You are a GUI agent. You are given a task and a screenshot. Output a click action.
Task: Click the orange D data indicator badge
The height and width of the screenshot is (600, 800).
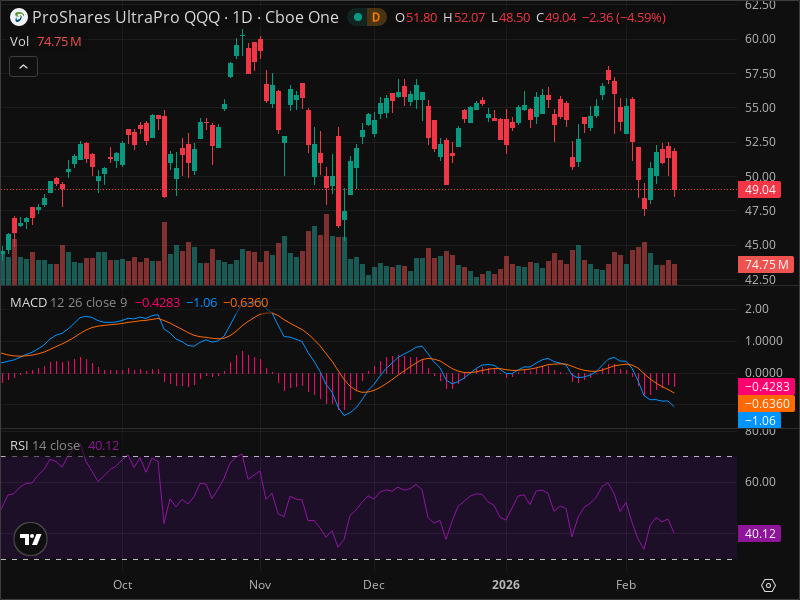376,17
